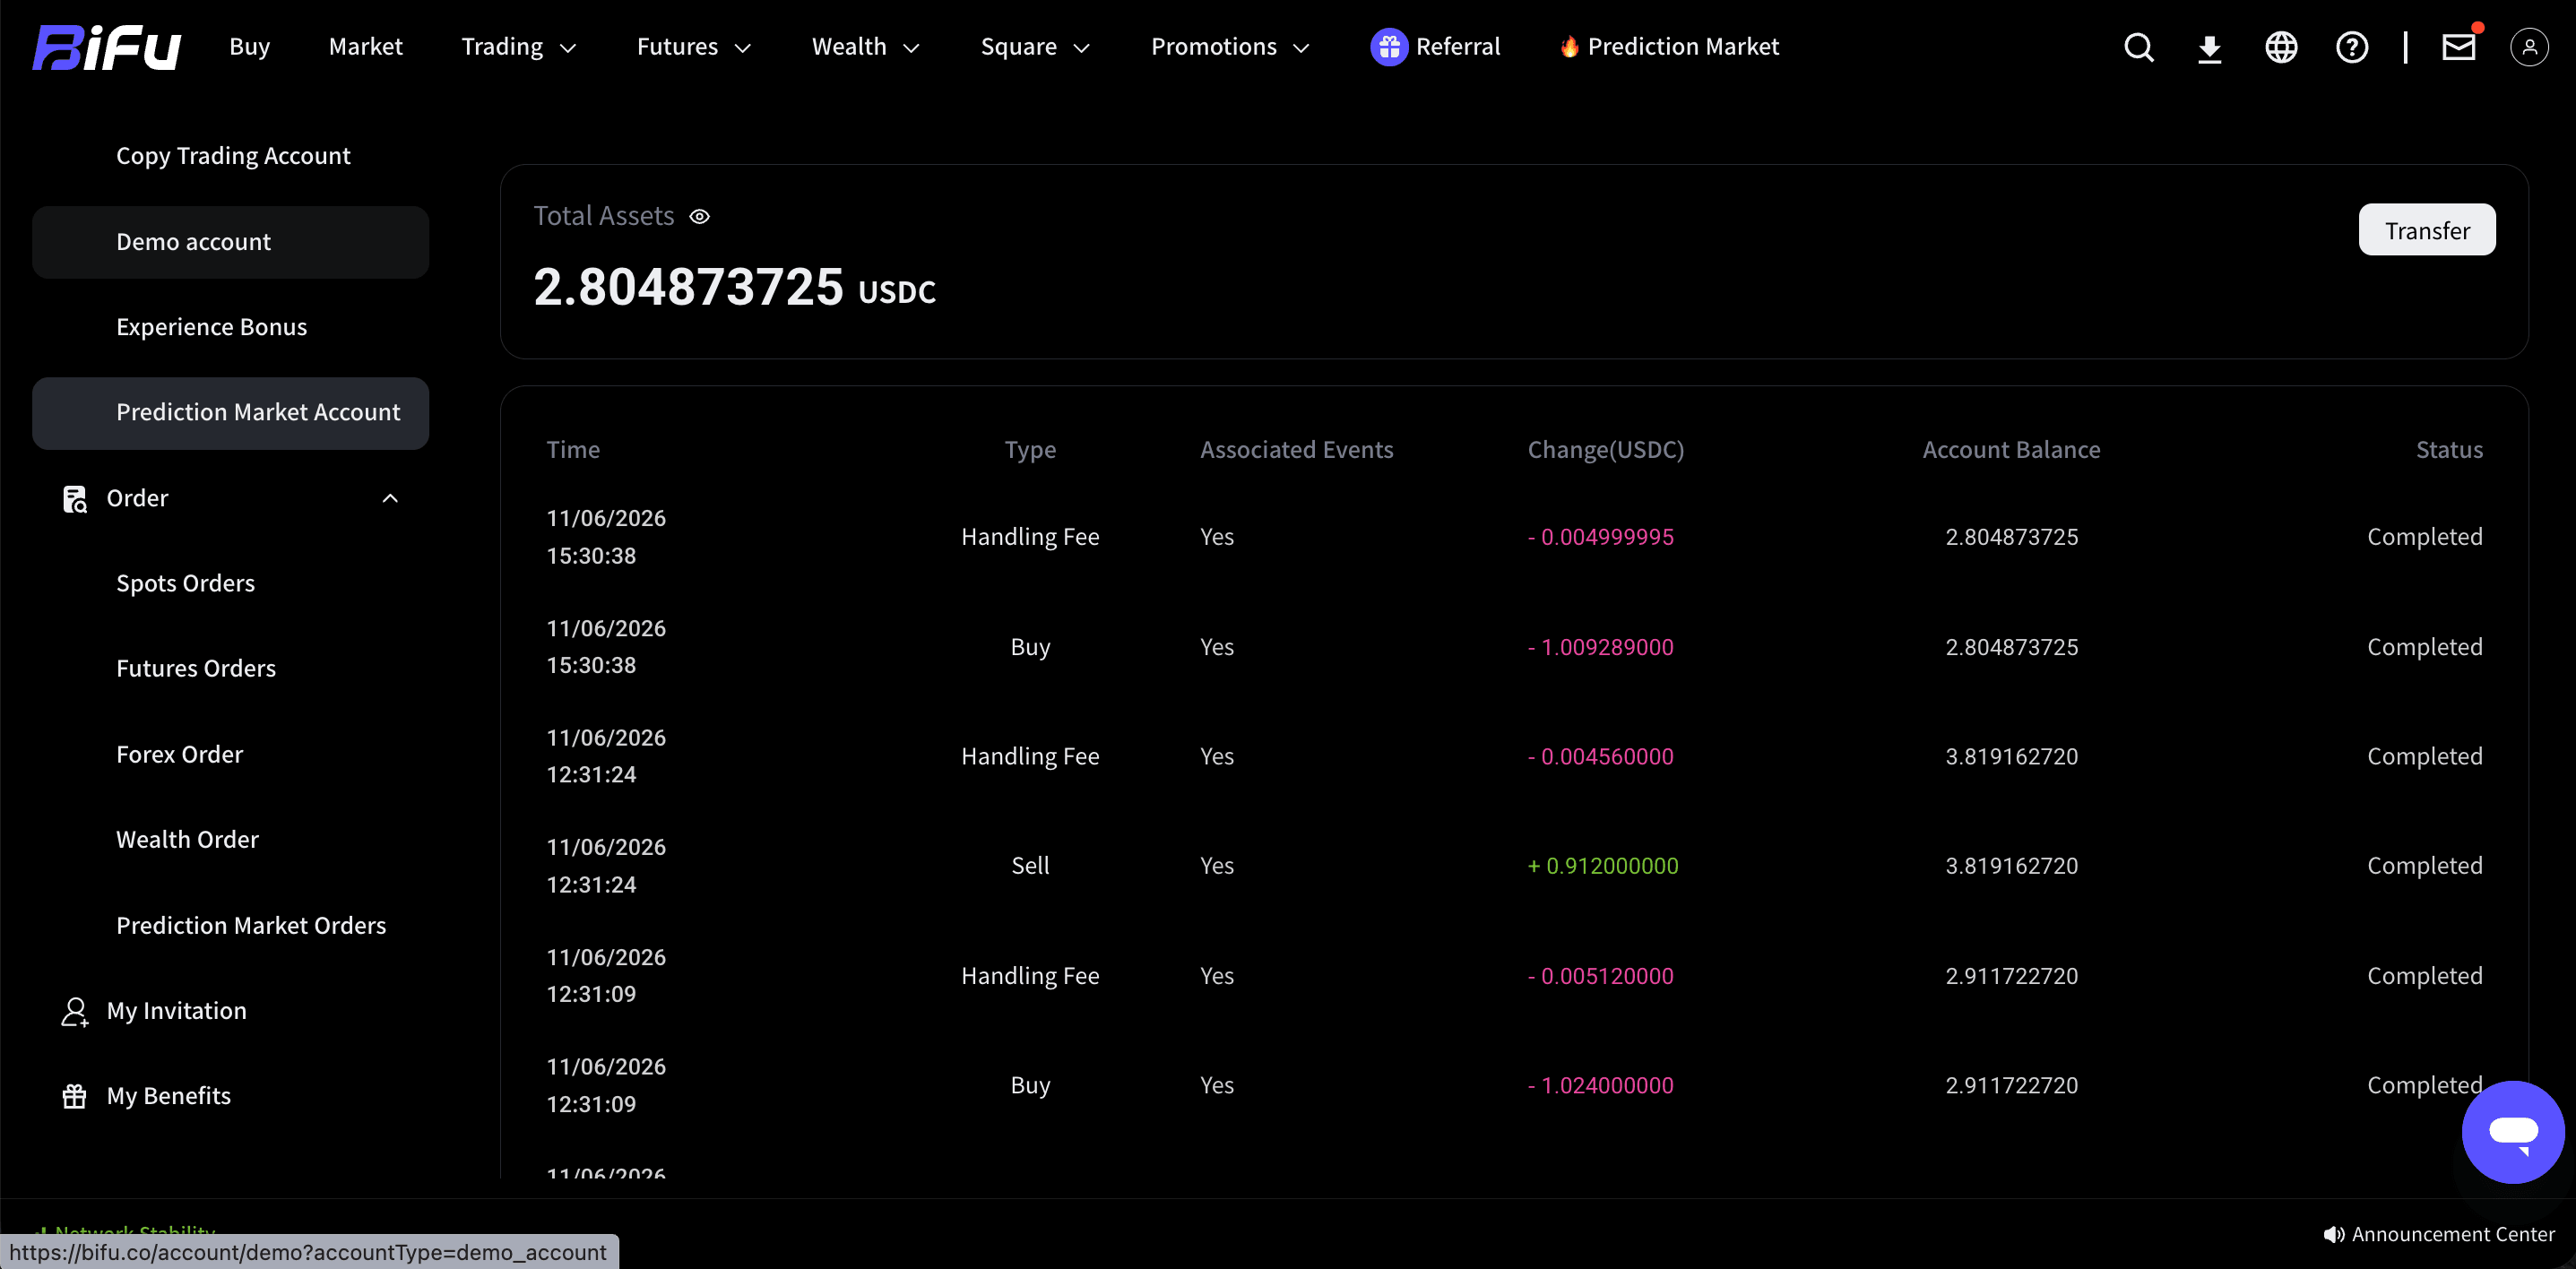
Task: Click Handling Fee cell at 12:31:24
Action: click(x=1030, y=756)
